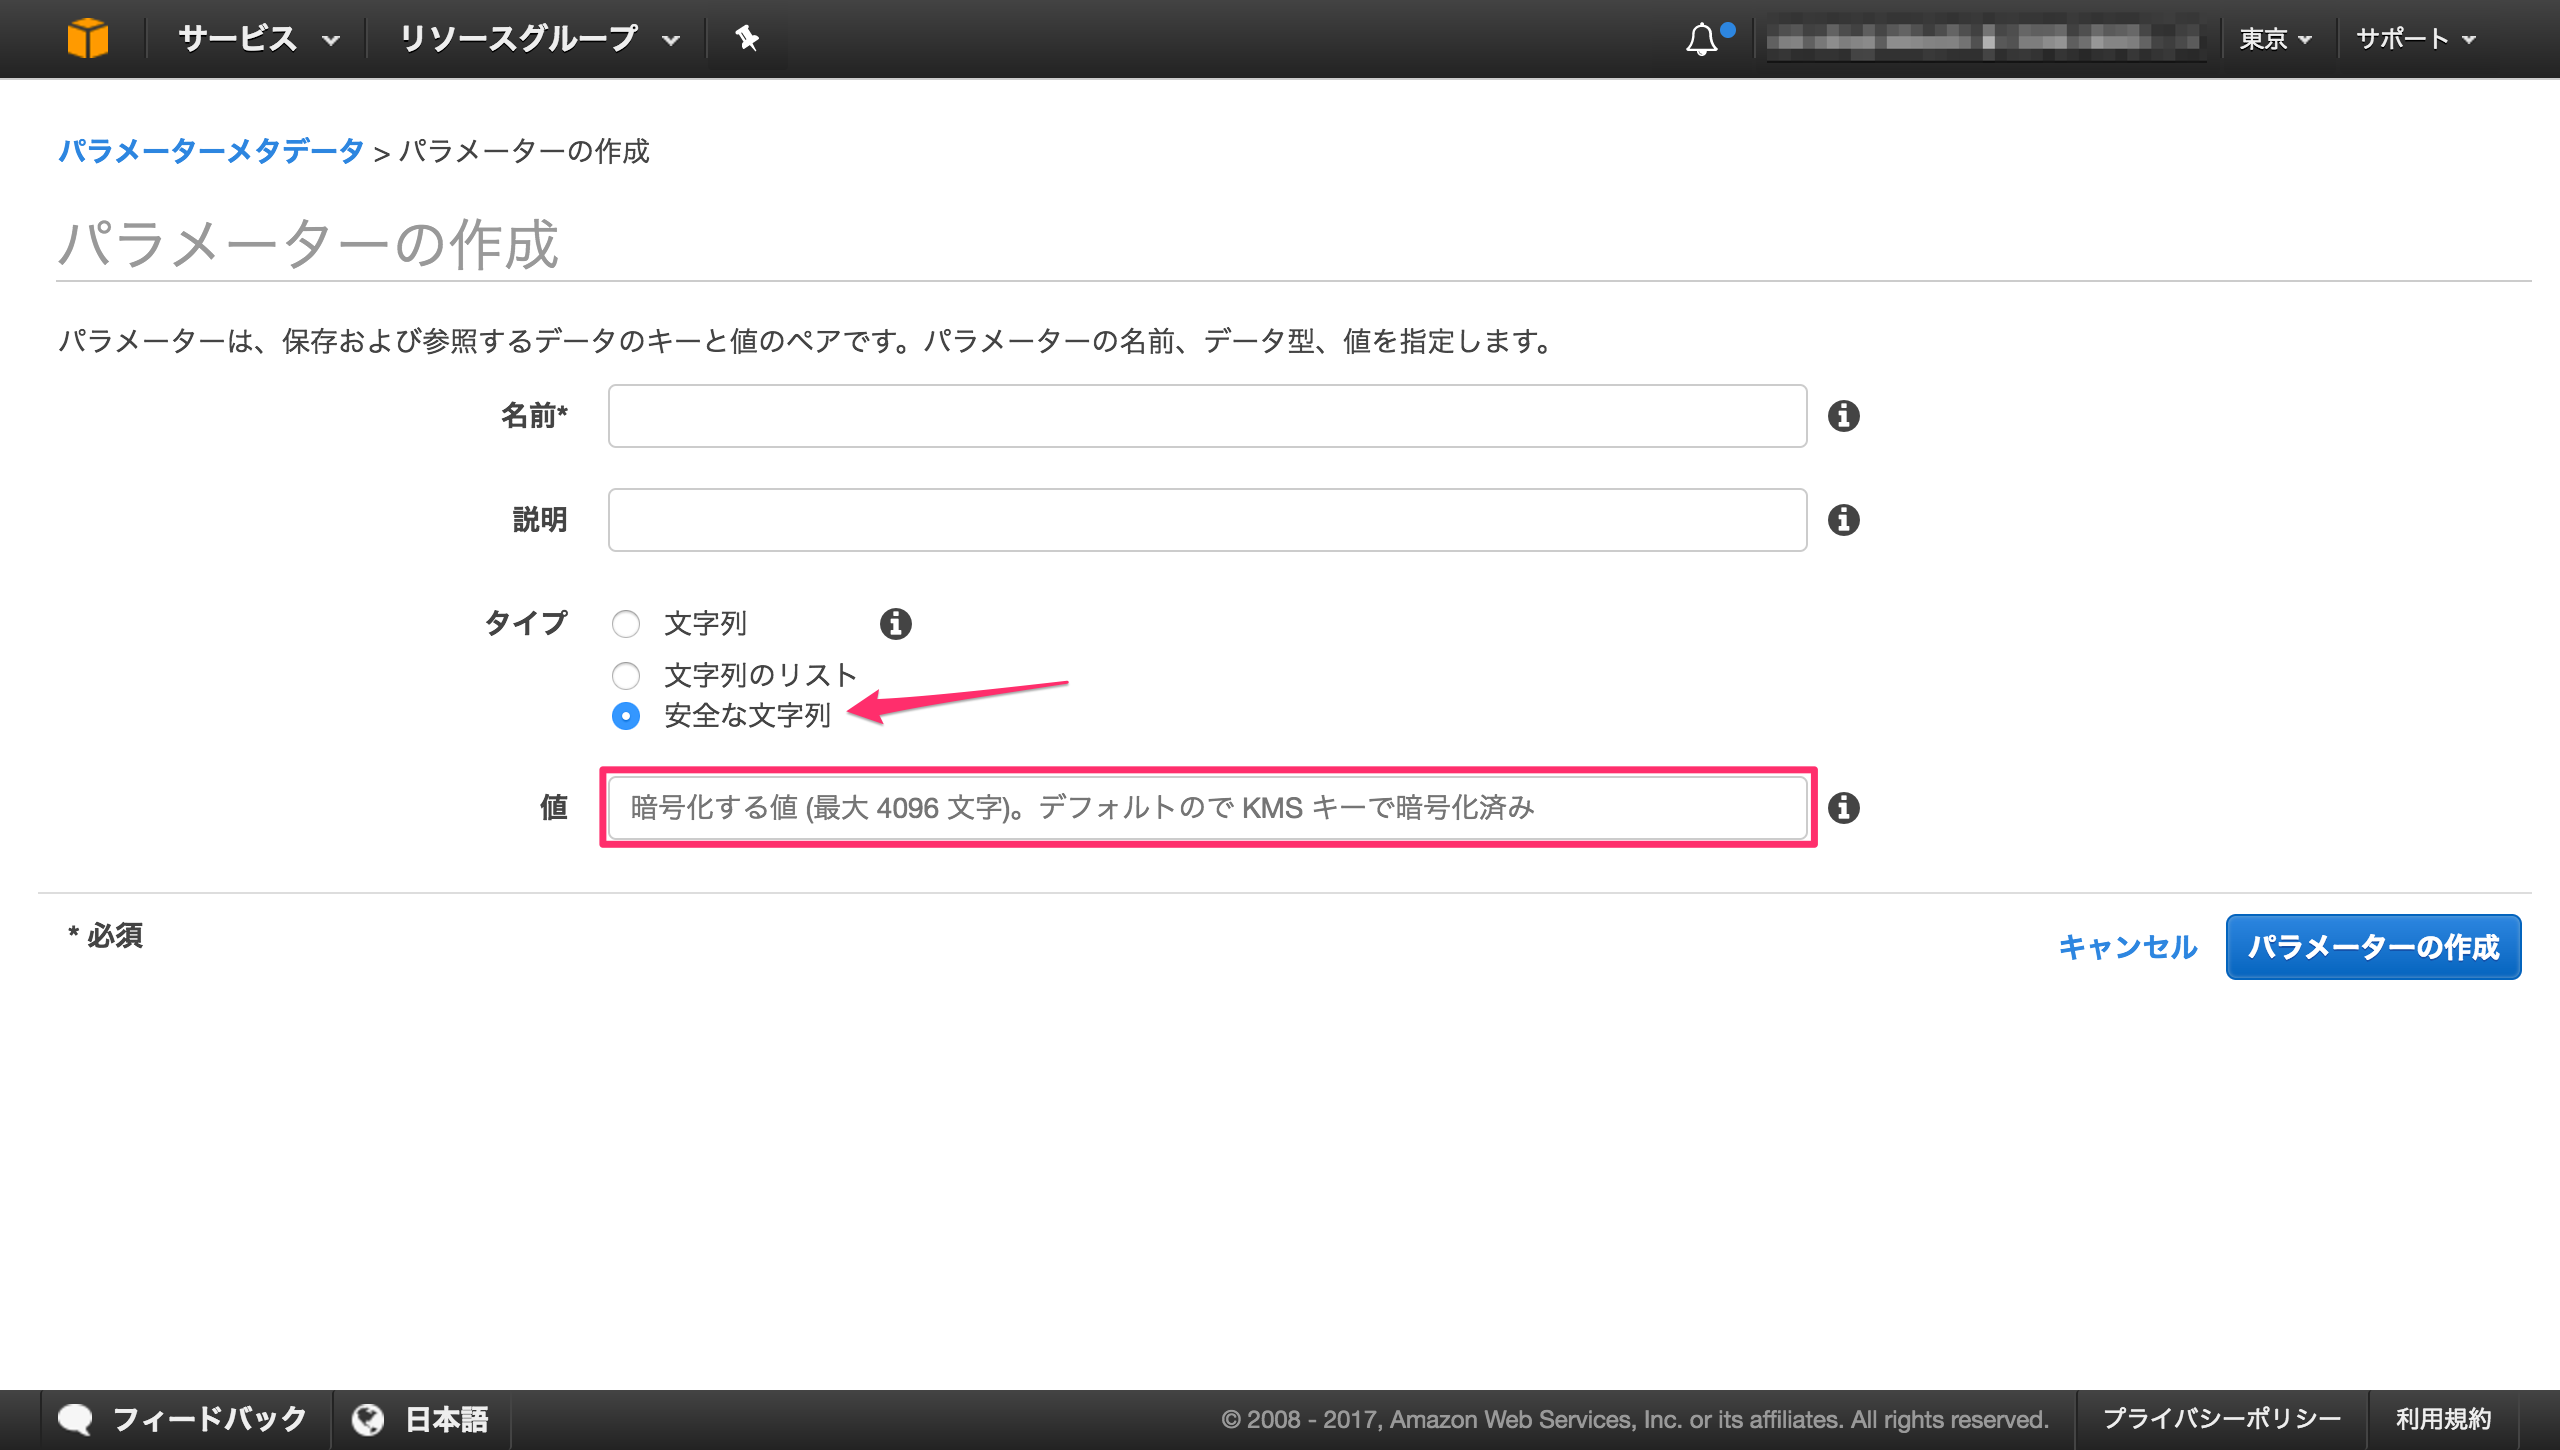Select the 文字列 radio button
The image size is (2560, 1450).
627,623
